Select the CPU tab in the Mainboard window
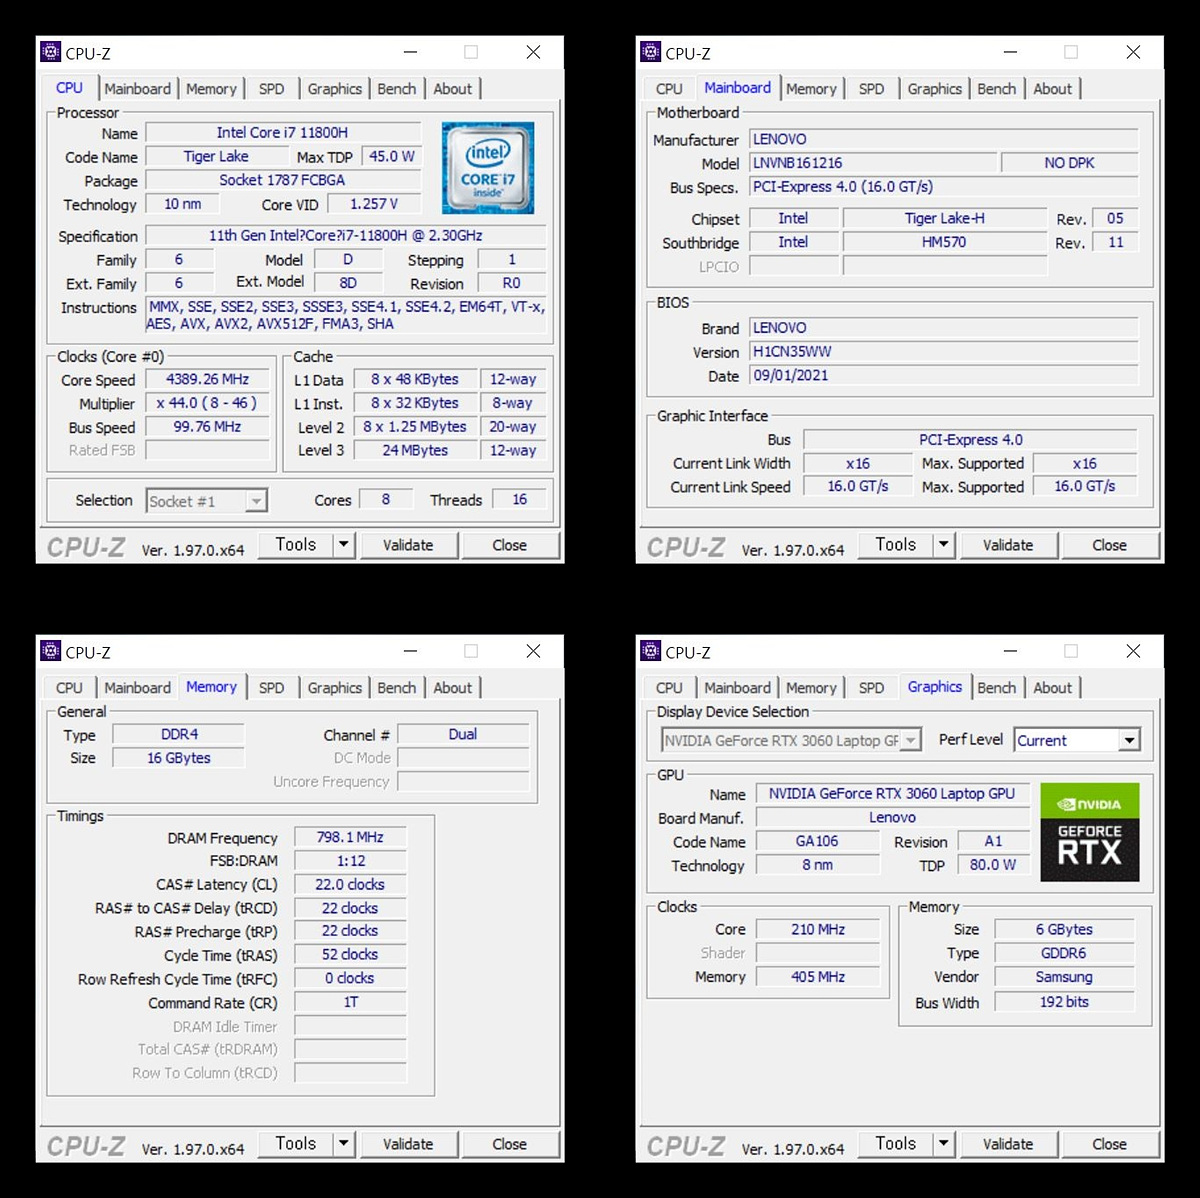This screenshot has height=1198, width=1200. pyautogui.click(x=669, y=89)
